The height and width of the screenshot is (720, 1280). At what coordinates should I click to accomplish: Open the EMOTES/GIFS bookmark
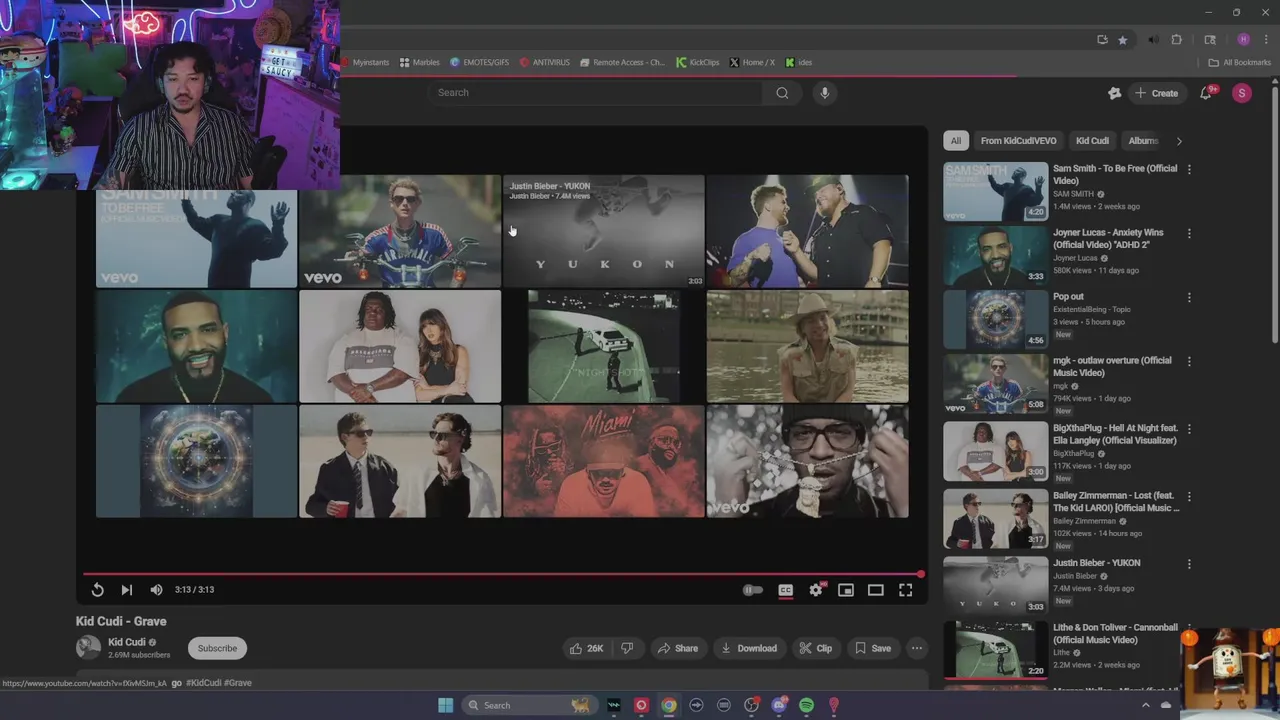[479, 62]
